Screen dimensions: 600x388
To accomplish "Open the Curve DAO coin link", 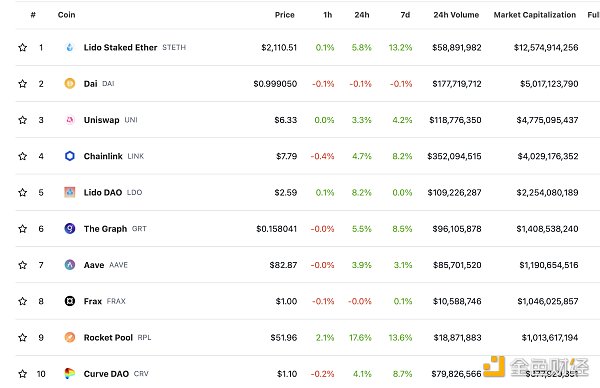I will 106,374.
